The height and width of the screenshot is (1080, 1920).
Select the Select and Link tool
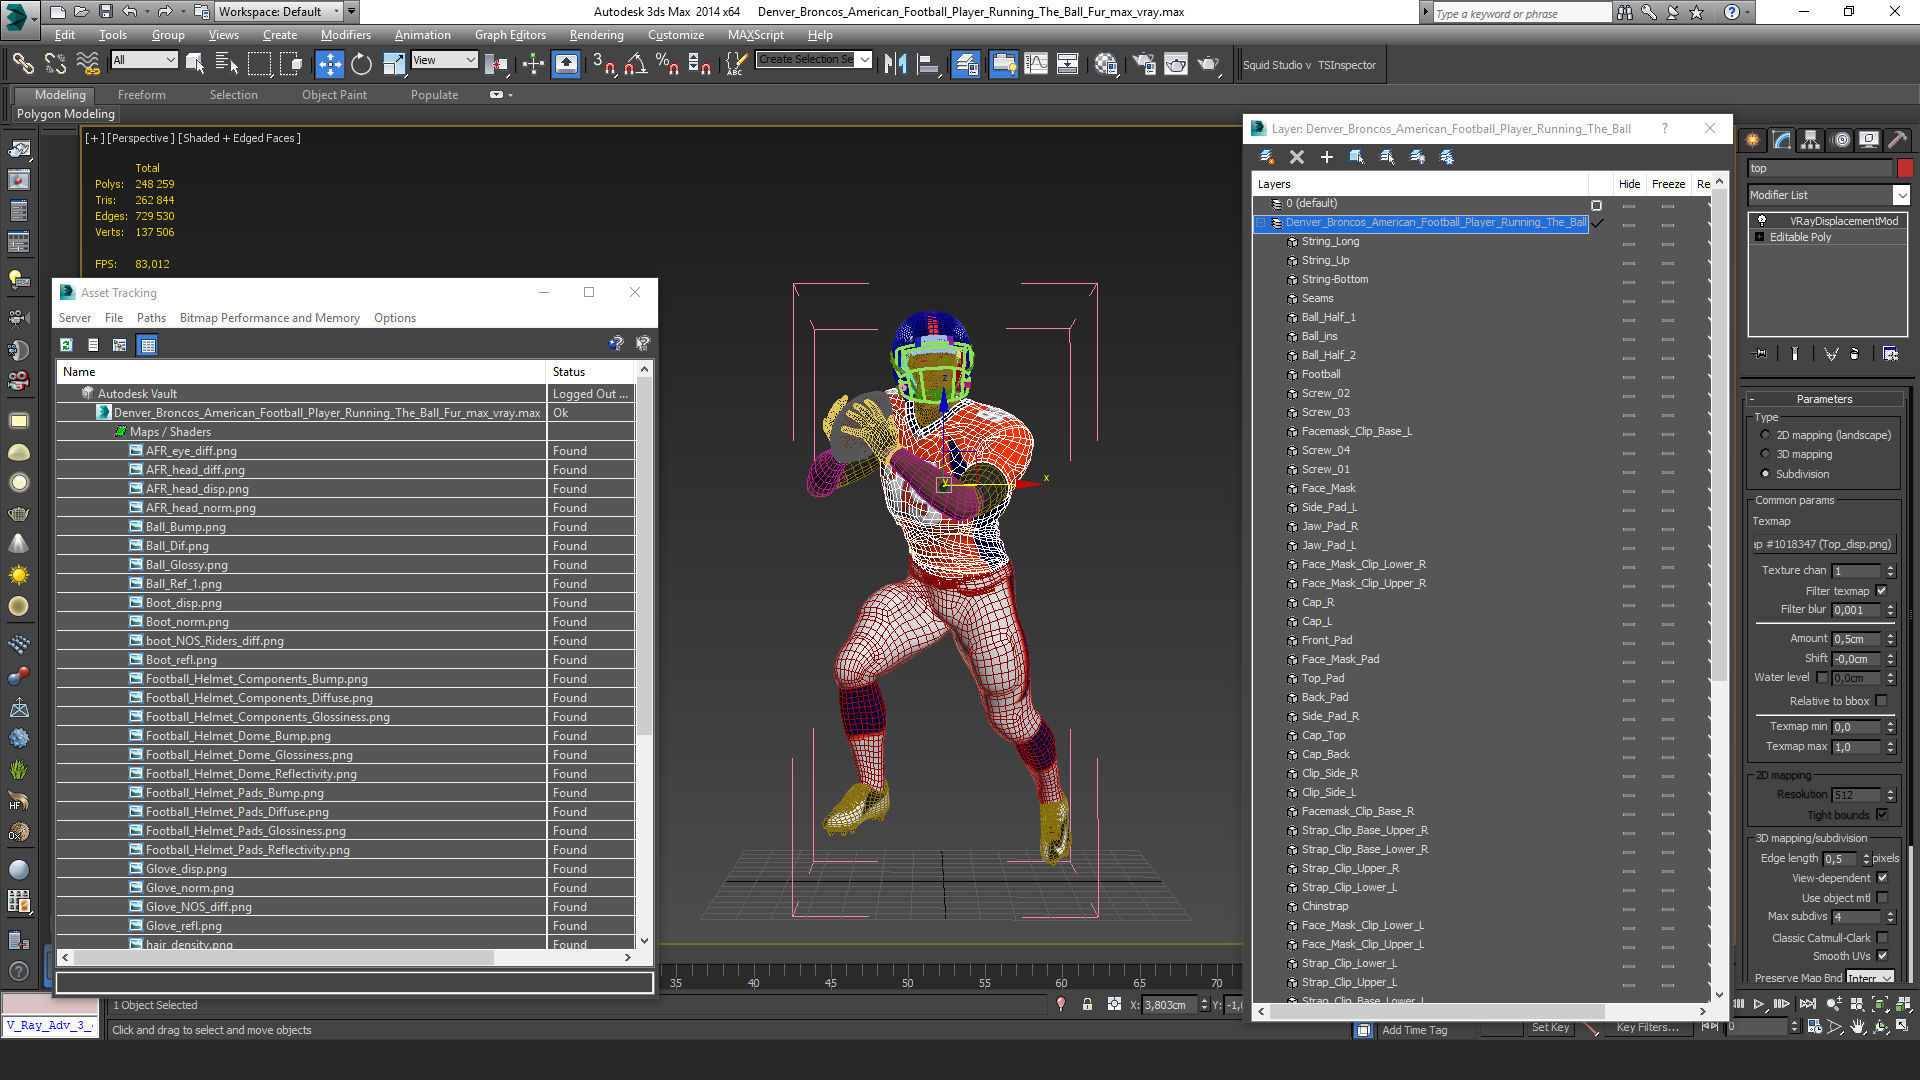point(23,65)
